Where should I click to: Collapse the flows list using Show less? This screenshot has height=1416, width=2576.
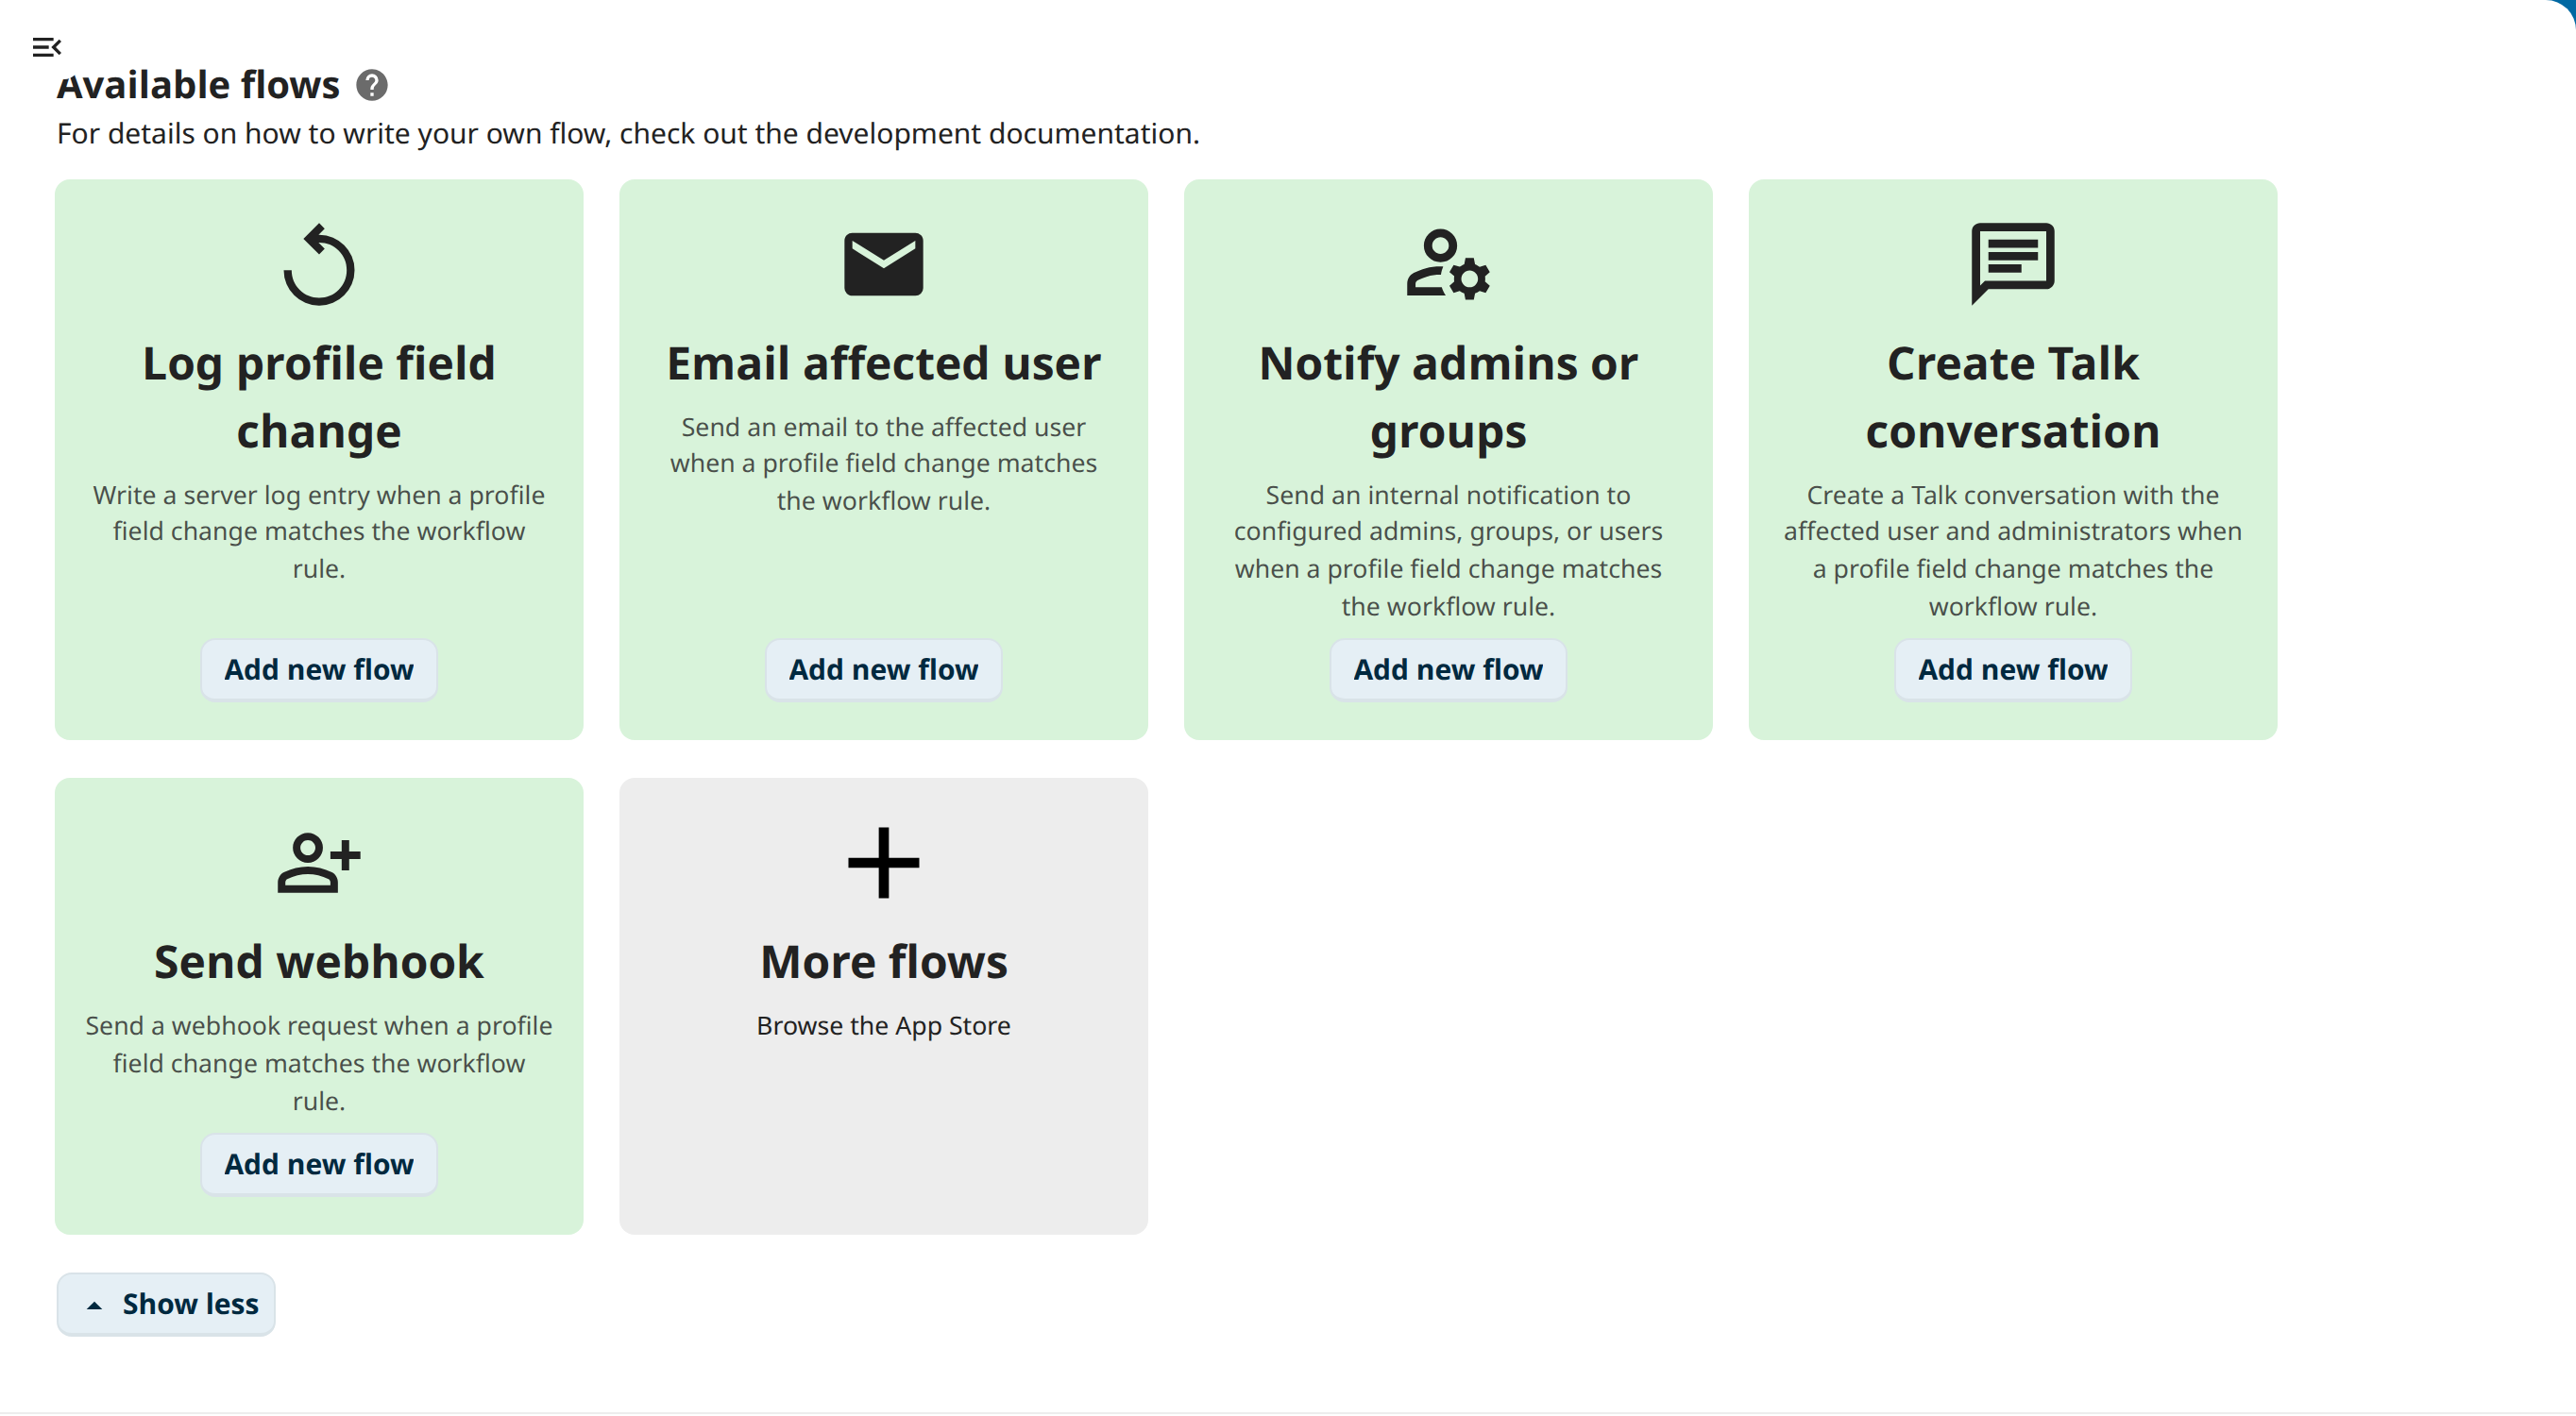tap(166, 1304)
